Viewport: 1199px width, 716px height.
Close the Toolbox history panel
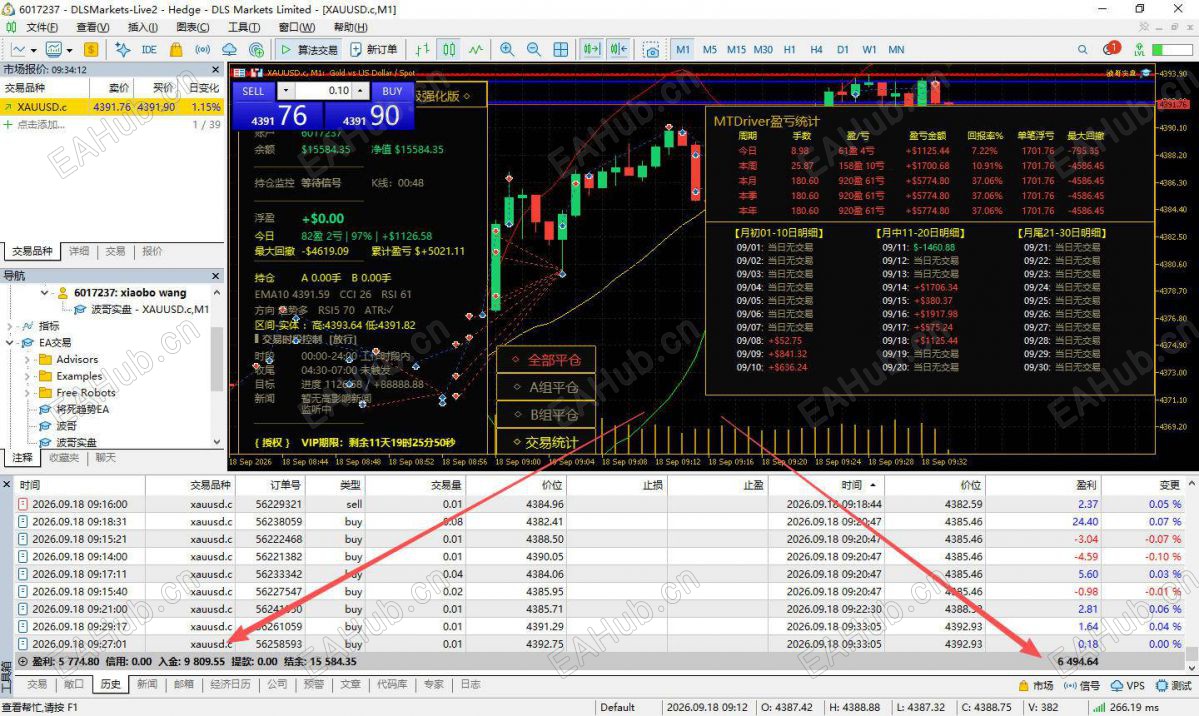pyautogui.click(x=6, y=485)
